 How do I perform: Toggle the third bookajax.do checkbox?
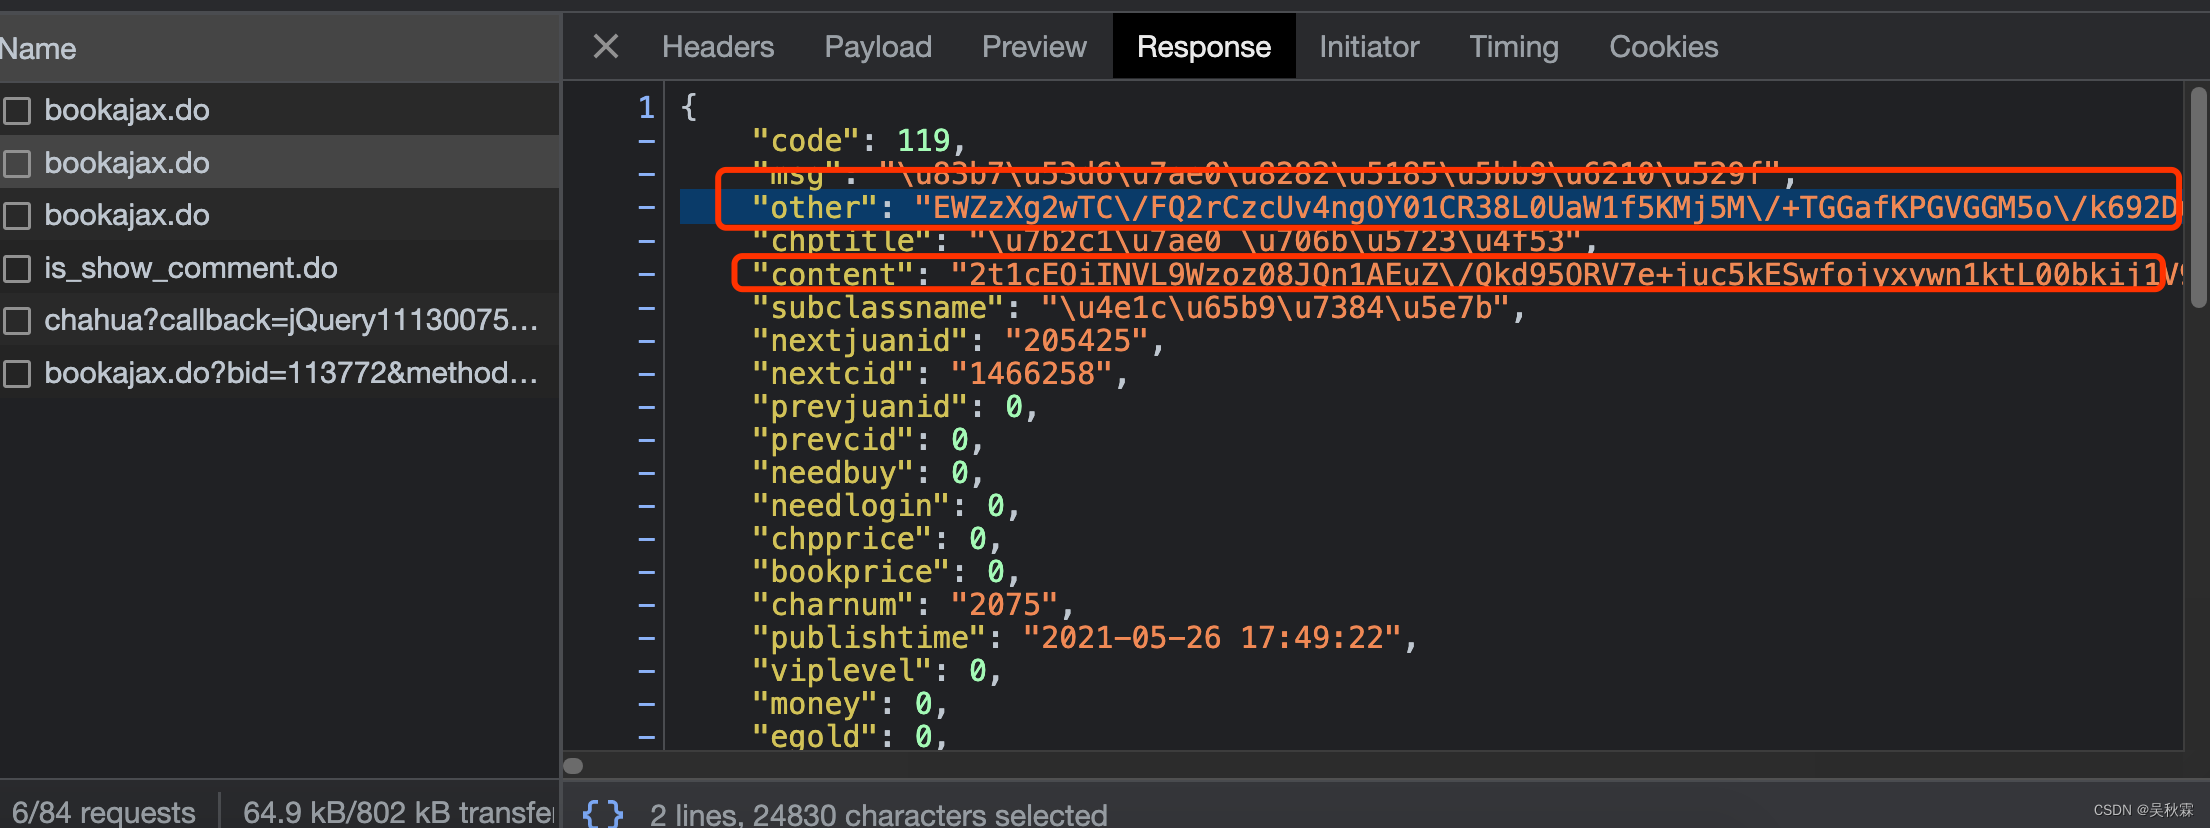coord(17,215)
